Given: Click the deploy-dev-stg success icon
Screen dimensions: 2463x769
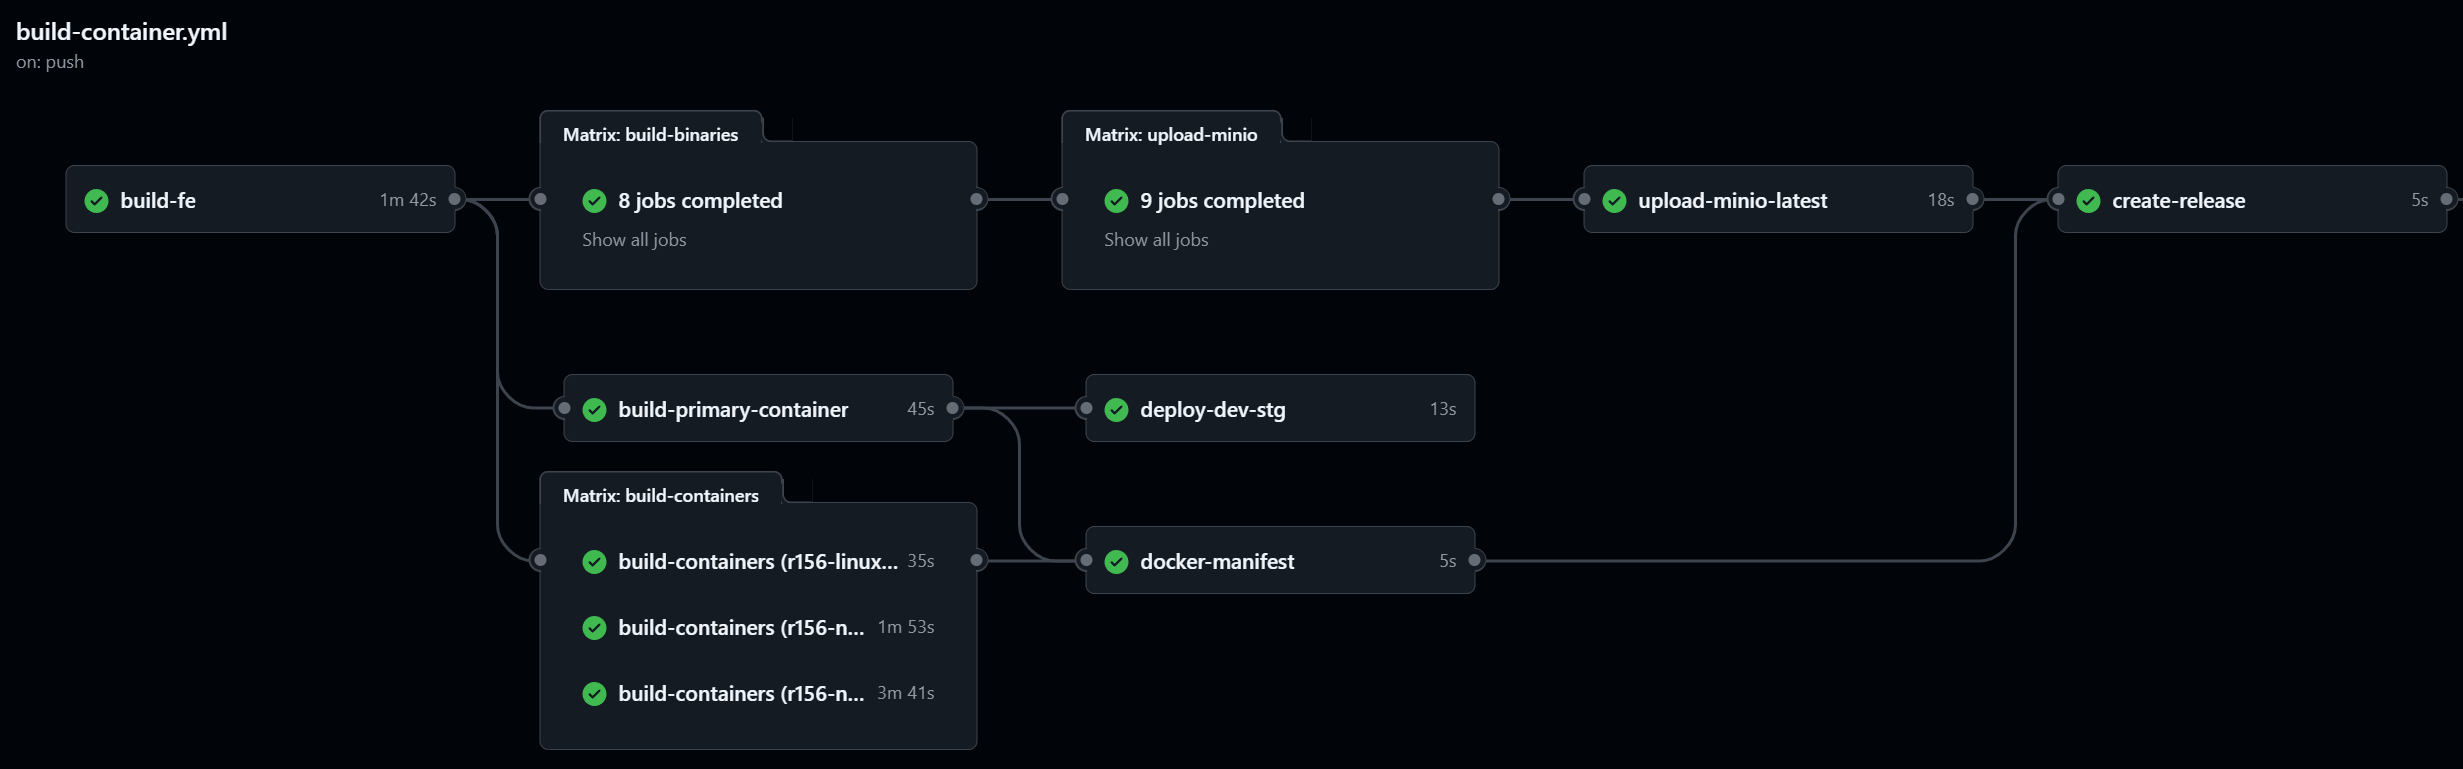Looking at the screenshot, I should click(1116, 410).
